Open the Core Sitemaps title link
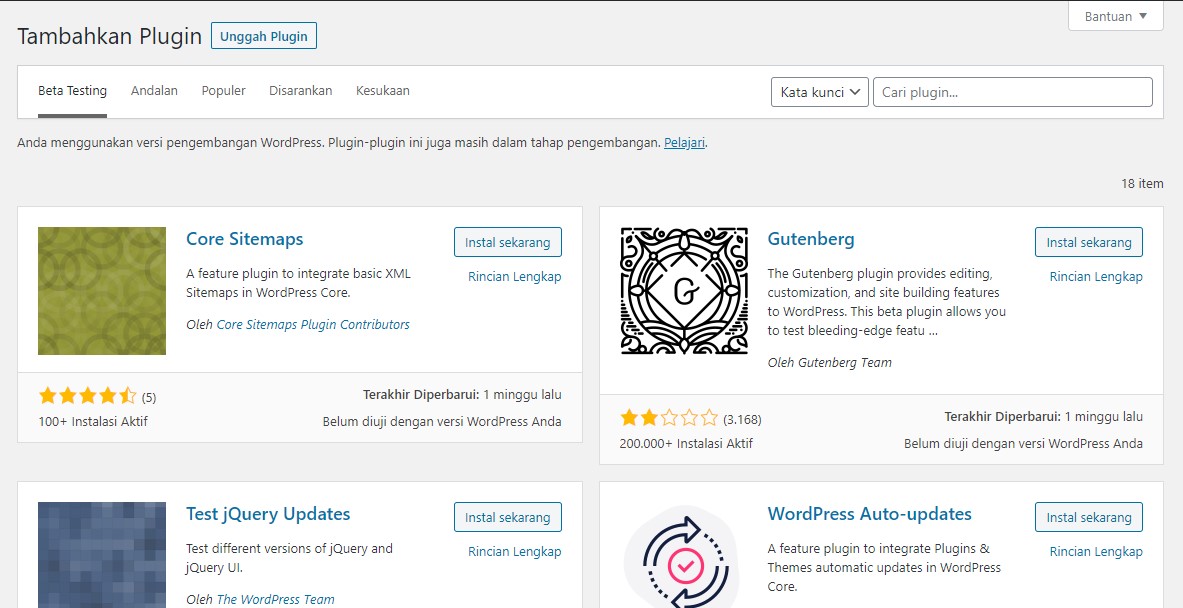Image resolution: width=1183 pixels, height=608 pixels. tap(244, 239)
